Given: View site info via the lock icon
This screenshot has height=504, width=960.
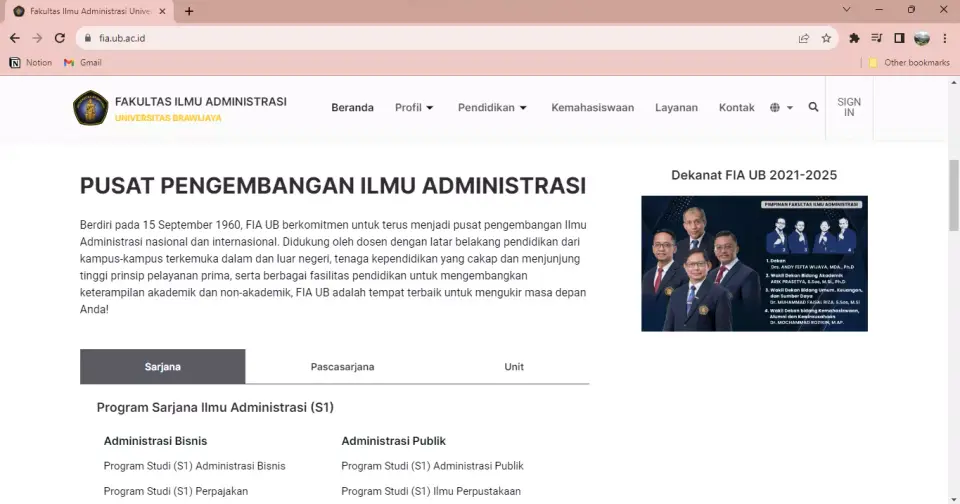Looking at the screenshot, I should 88,38.
